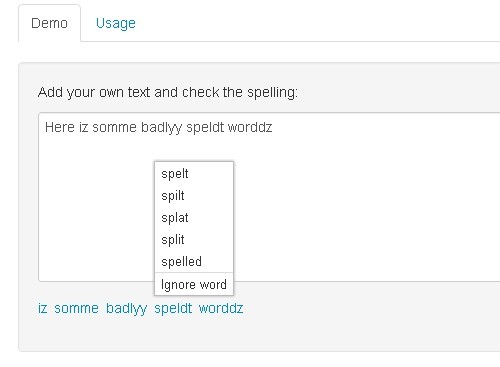Switch to the Usage tab
The image size is (500, 367).
point(116,23)
